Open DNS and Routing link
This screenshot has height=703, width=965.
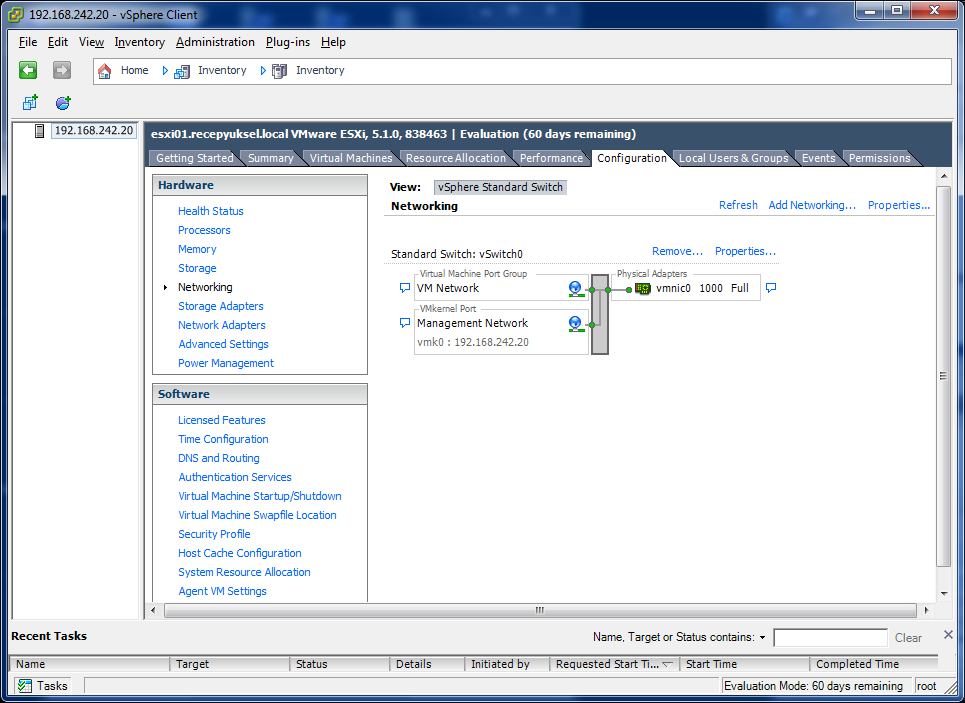click(x=218, y=458)
